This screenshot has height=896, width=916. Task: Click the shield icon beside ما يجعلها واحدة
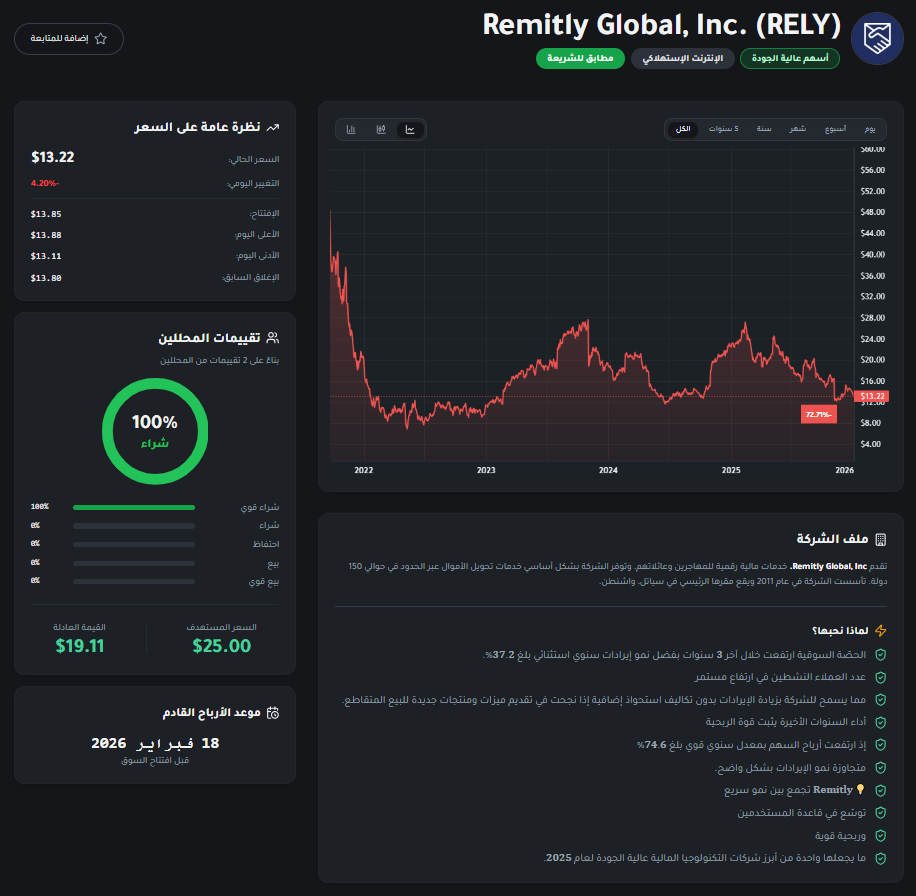tap(880, 858)
